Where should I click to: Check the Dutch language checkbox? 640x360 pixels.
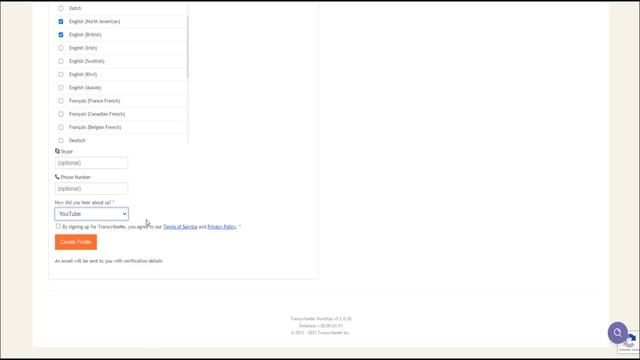pos(61,8)
